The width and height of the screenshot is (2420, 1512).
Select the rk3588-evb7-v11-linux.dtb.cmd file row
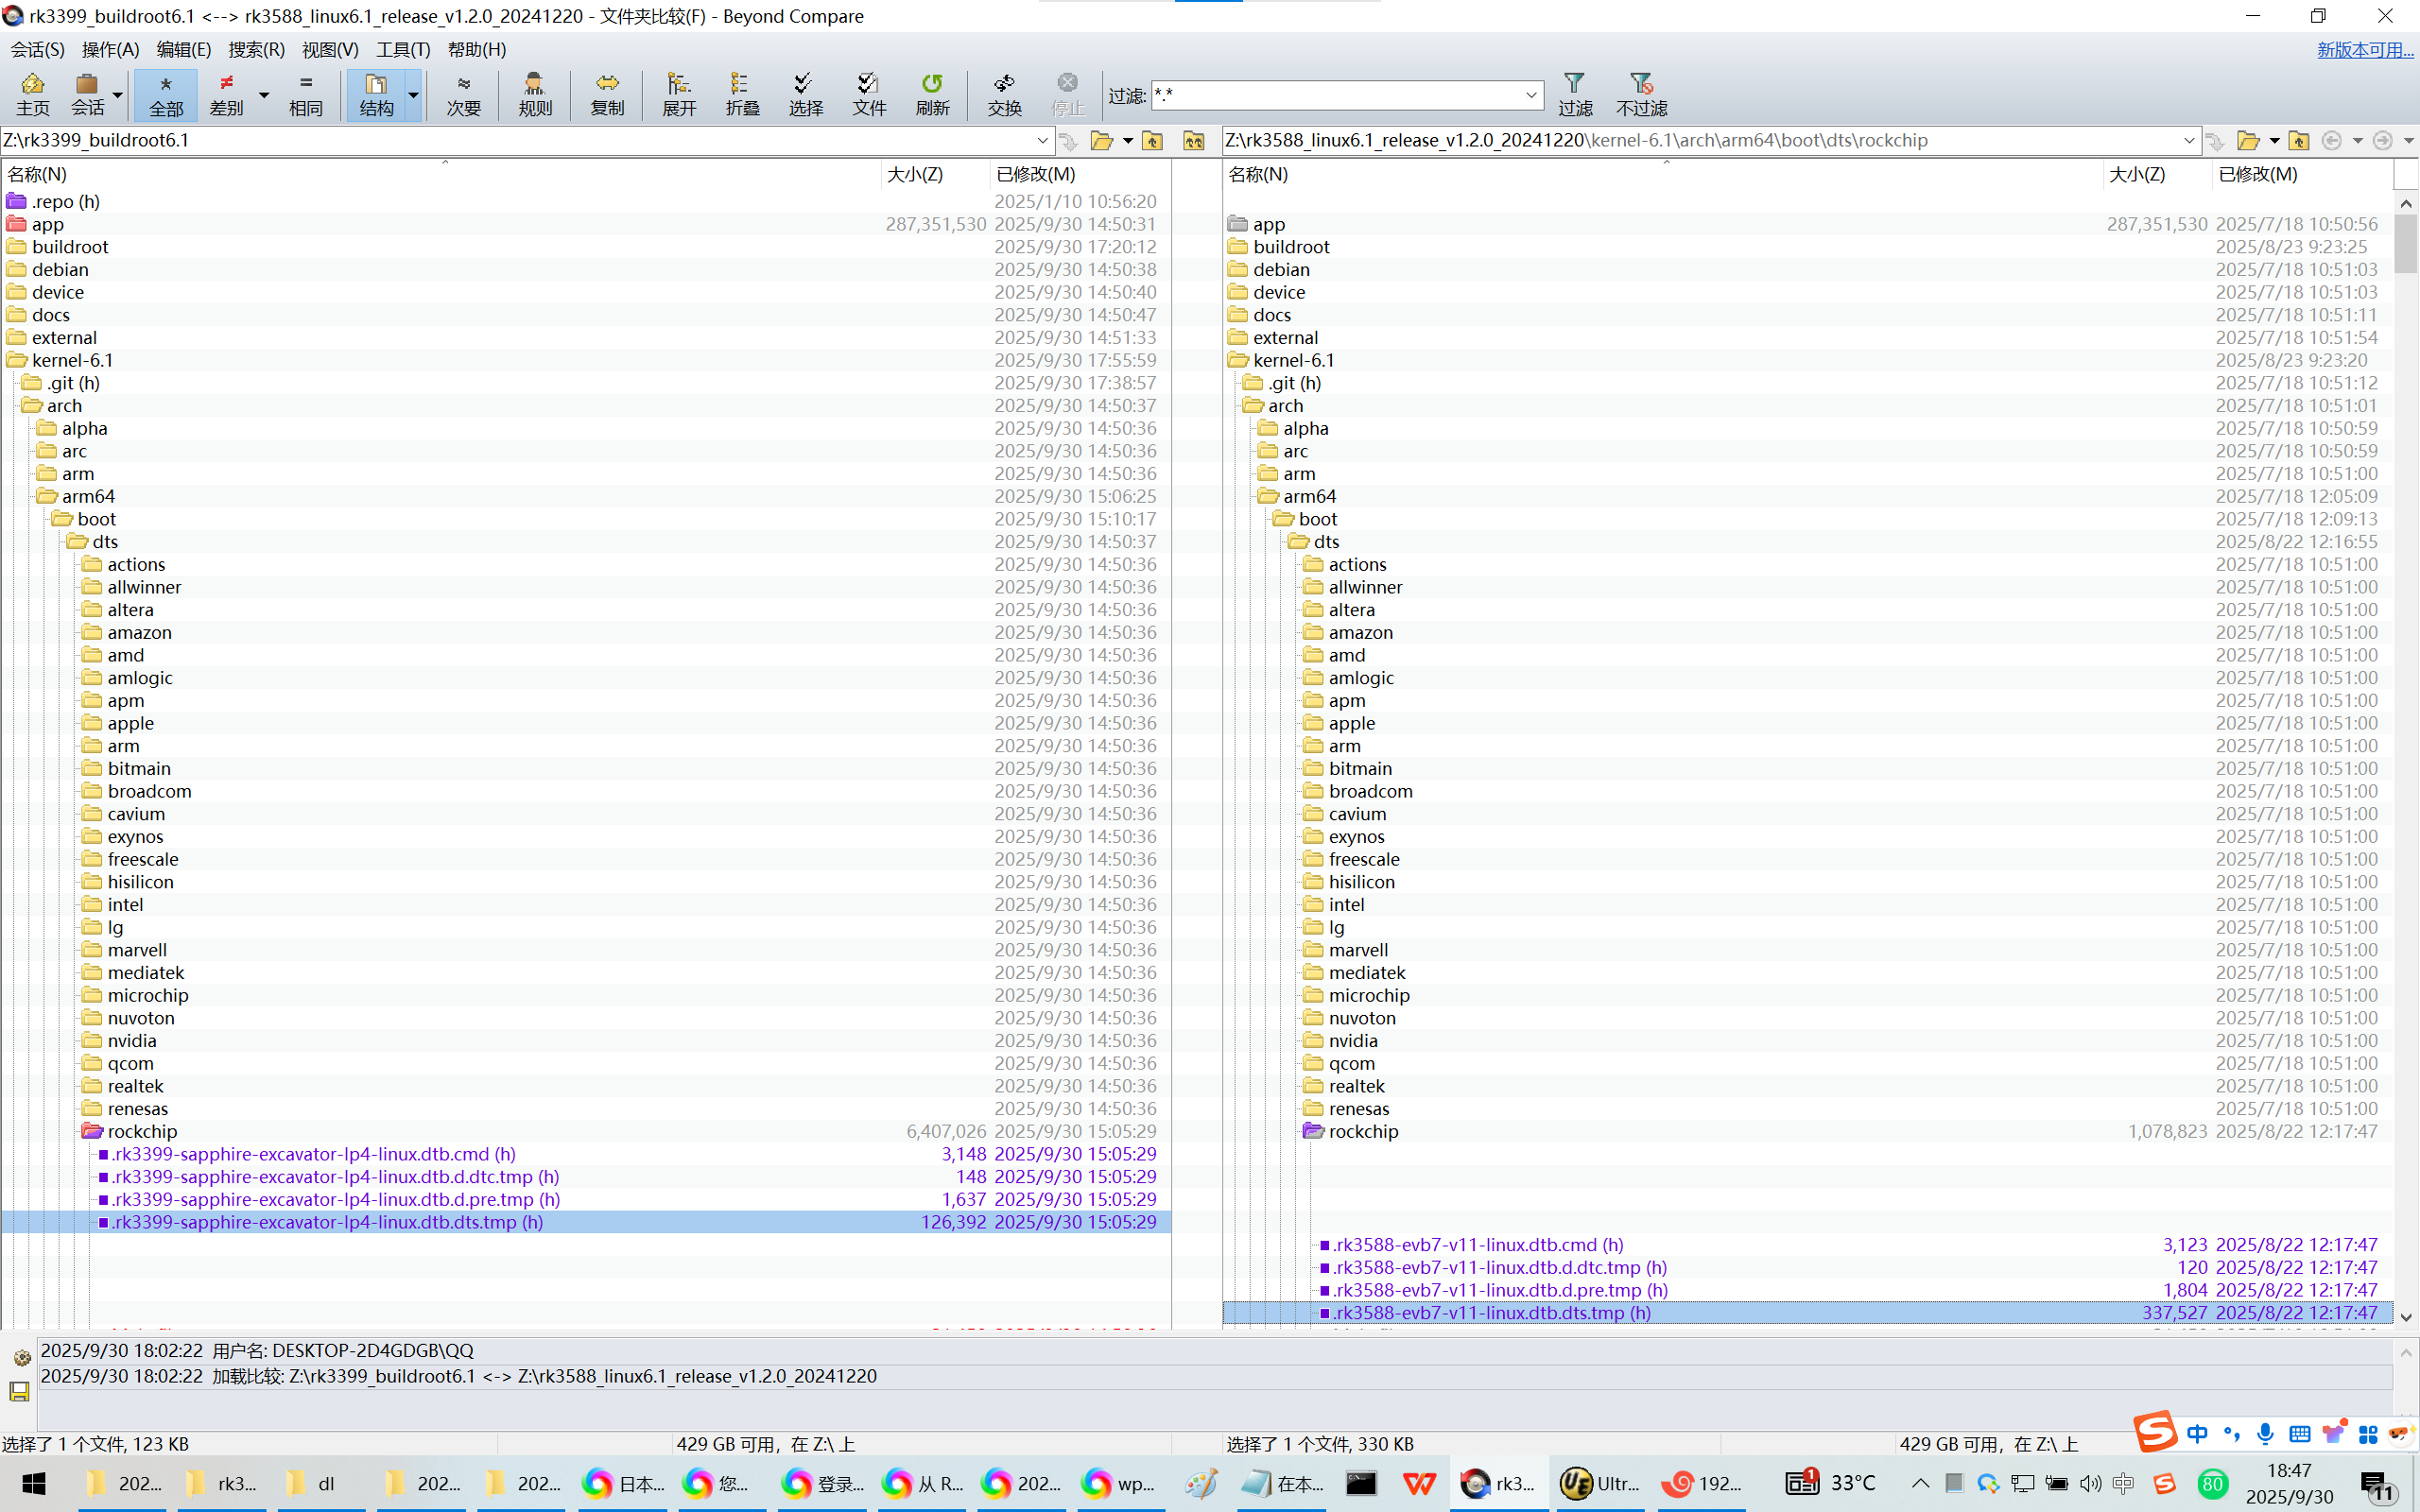click(1478, 1244)
